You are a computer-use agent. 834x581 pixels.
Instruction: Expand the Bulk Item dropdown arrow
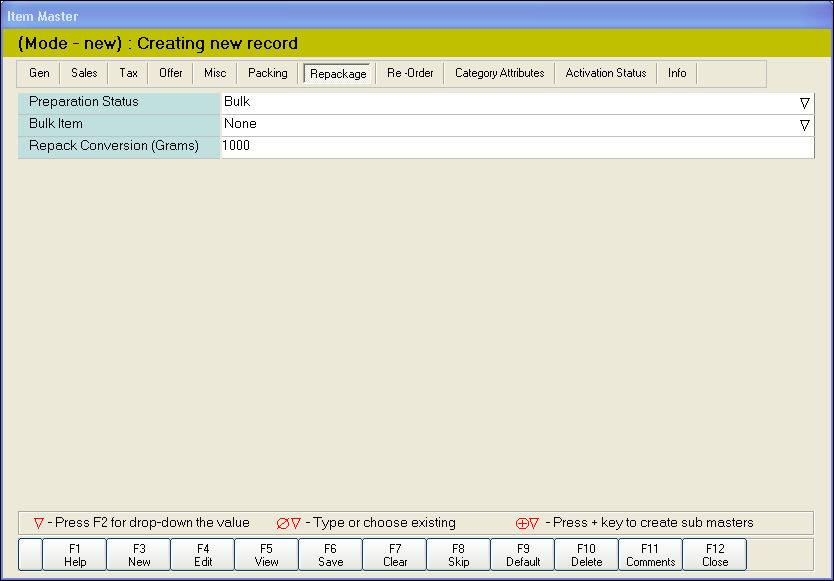click(804, 125)
